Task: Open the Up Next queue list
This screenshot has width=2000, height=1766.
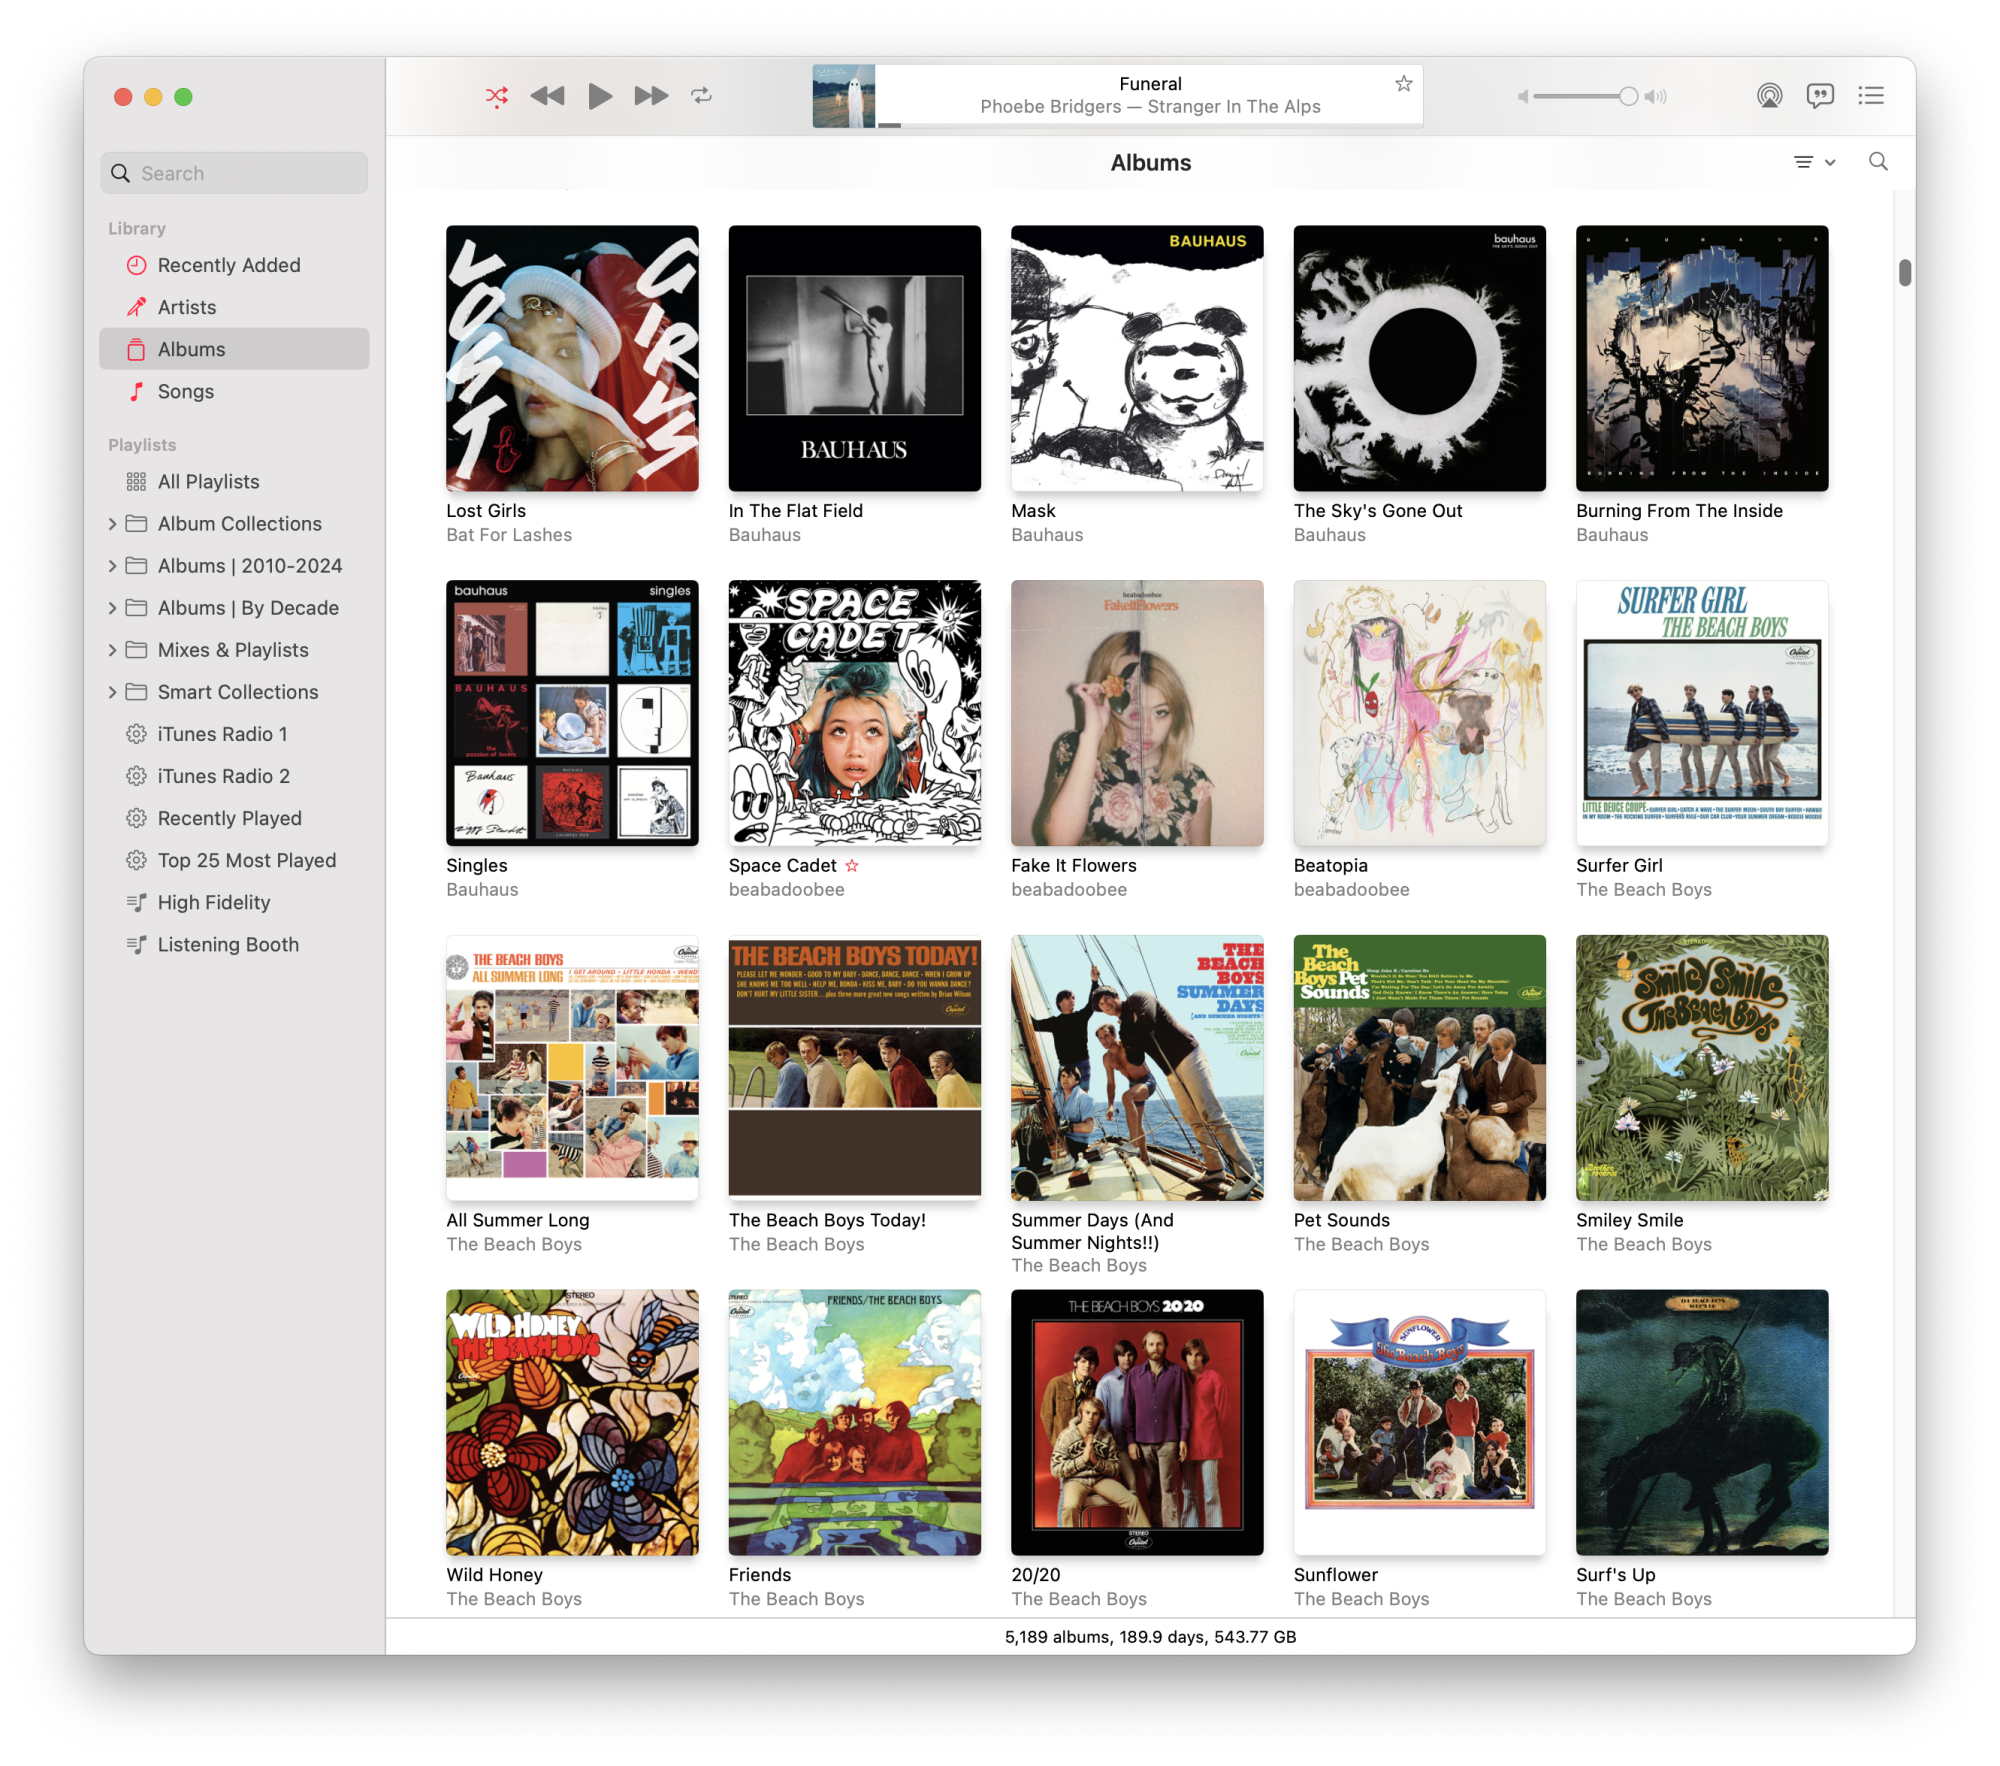Action: click(x=1871, y=96)
